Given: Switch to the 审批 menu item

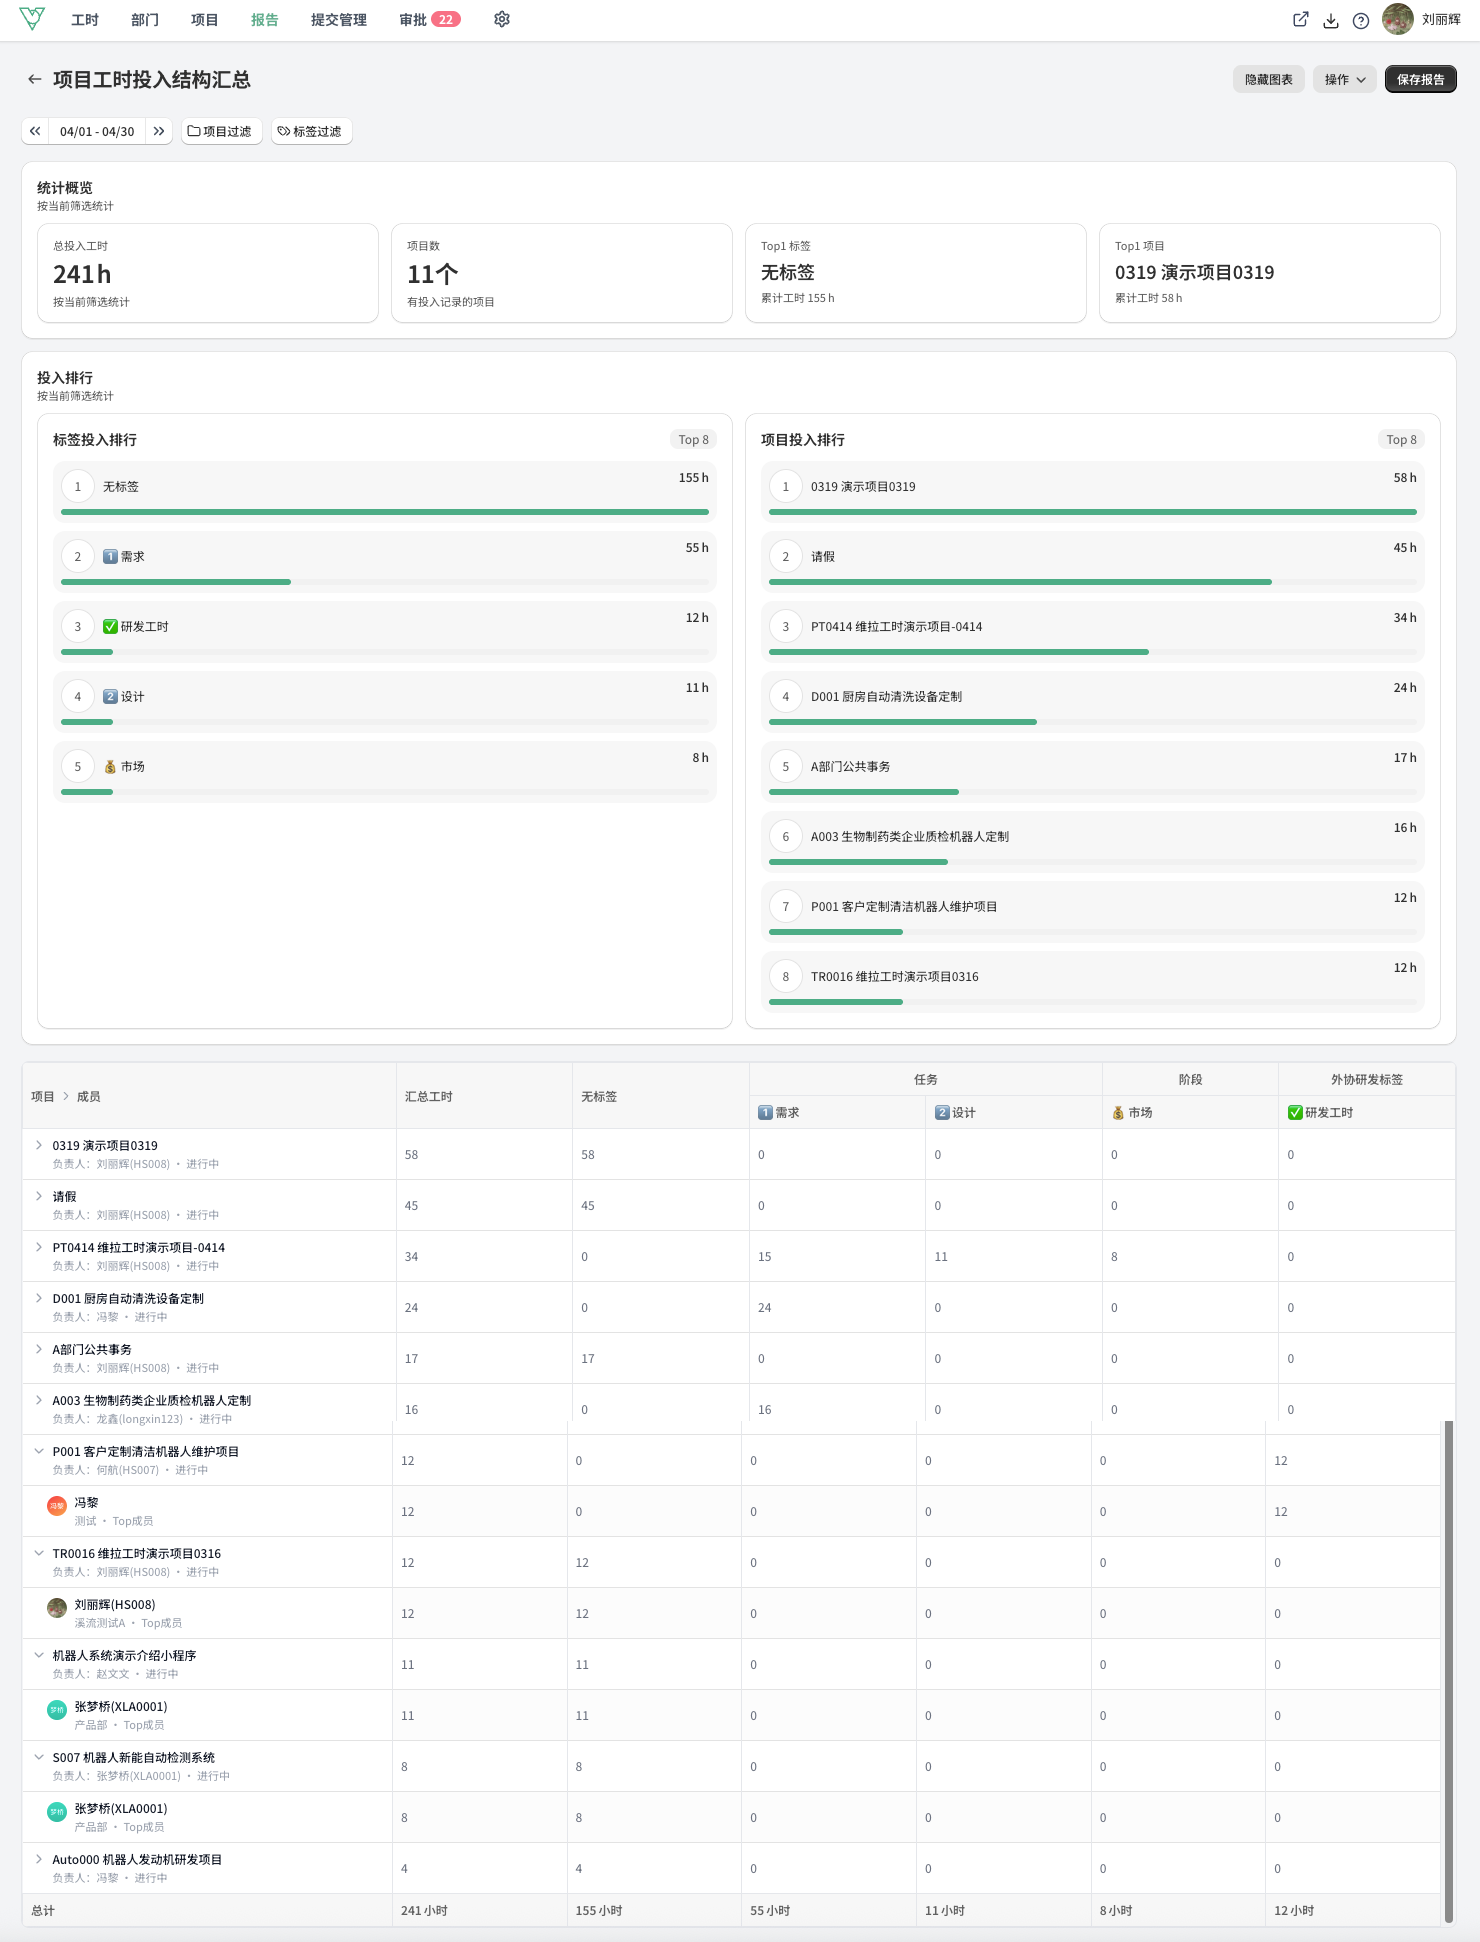Looking at the screenshot, I should (430, 19).
